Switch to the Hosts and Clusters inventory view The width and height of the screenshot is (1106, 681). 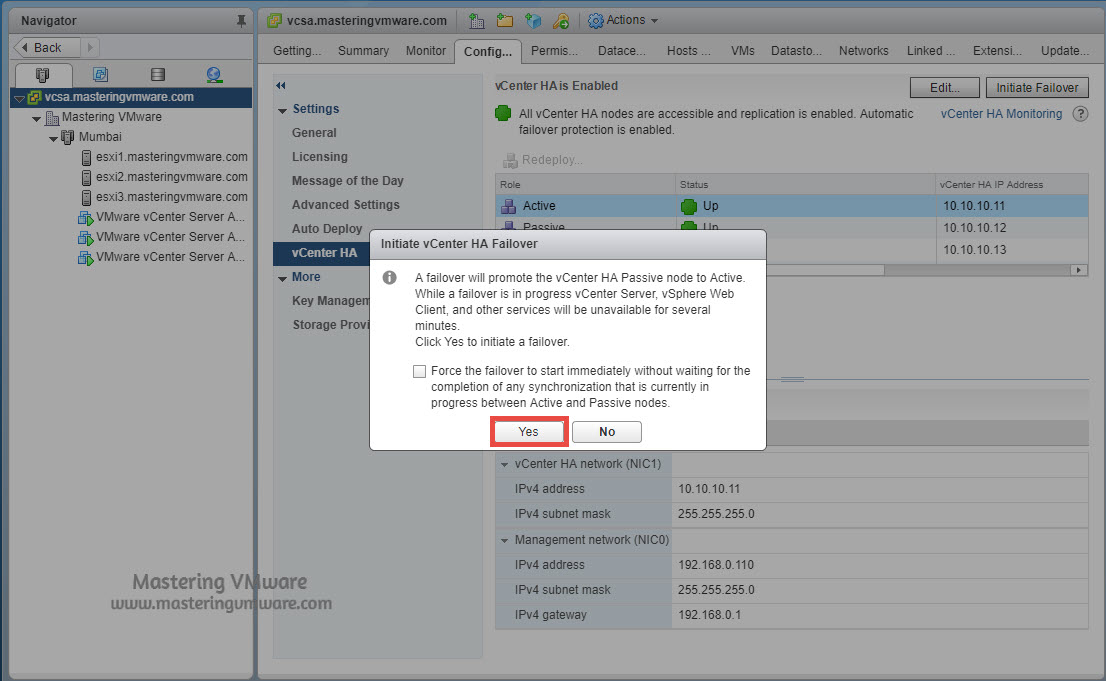click(x=42, y=74)
